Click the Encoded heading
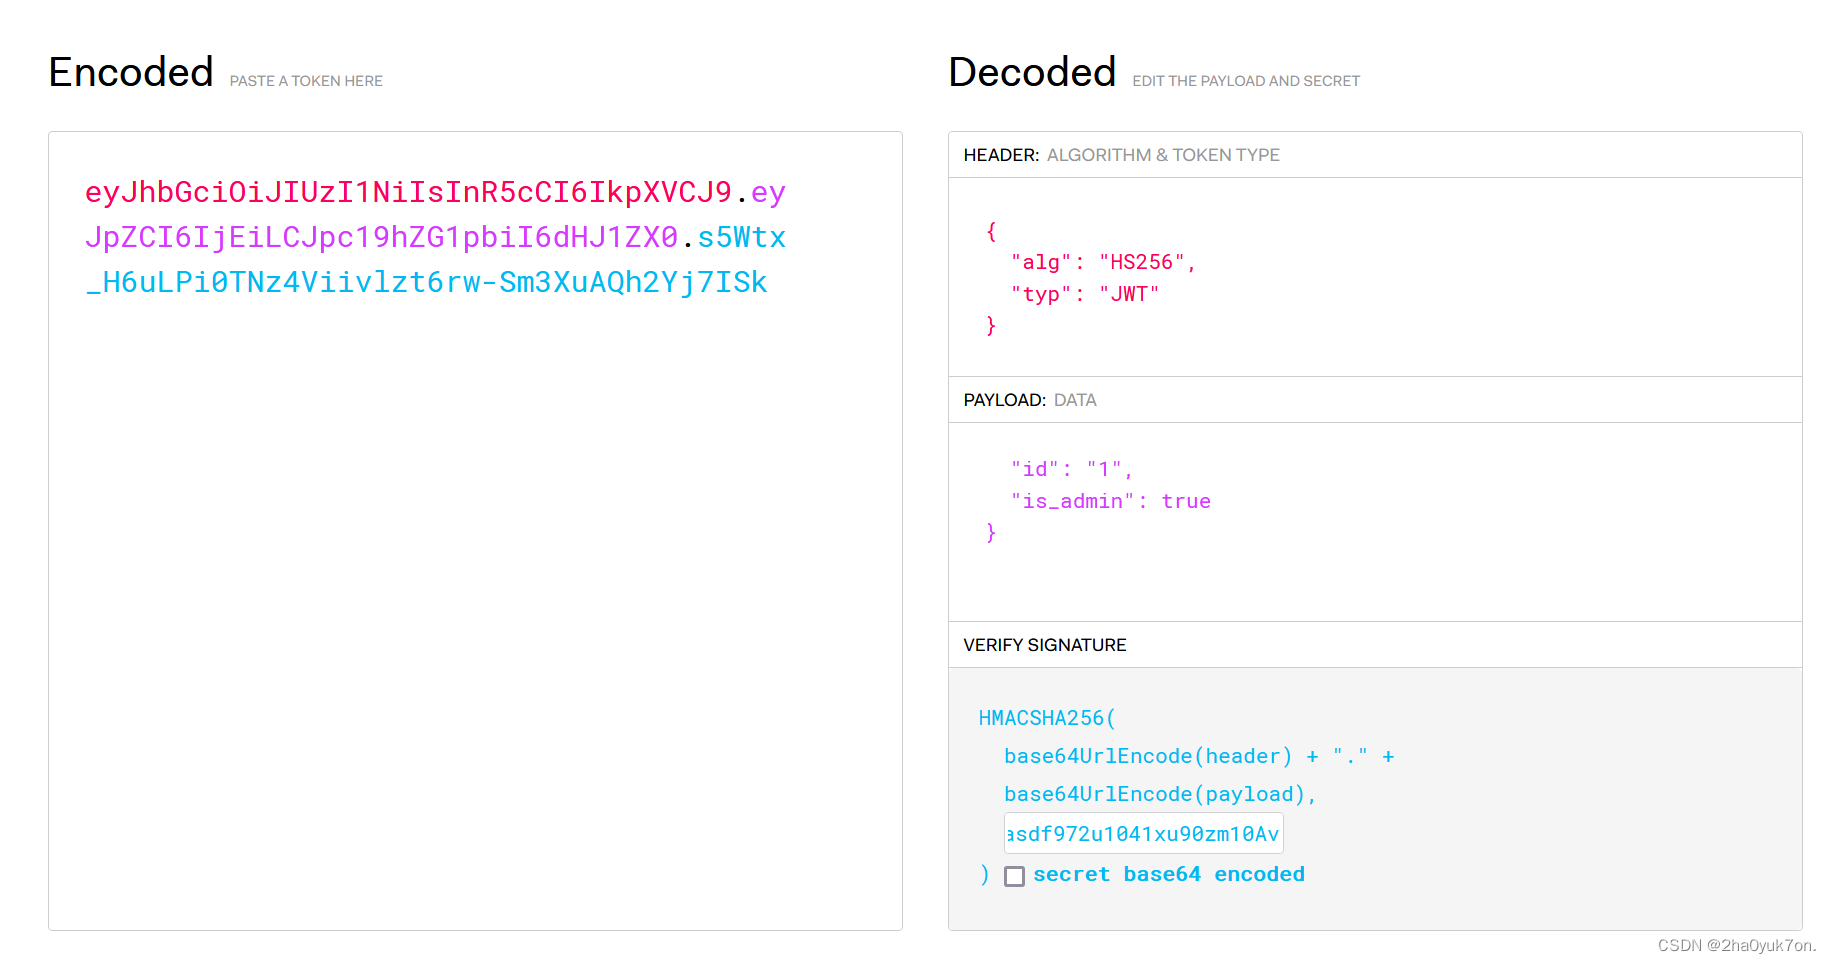The image size is (1831, 964). 131,72
